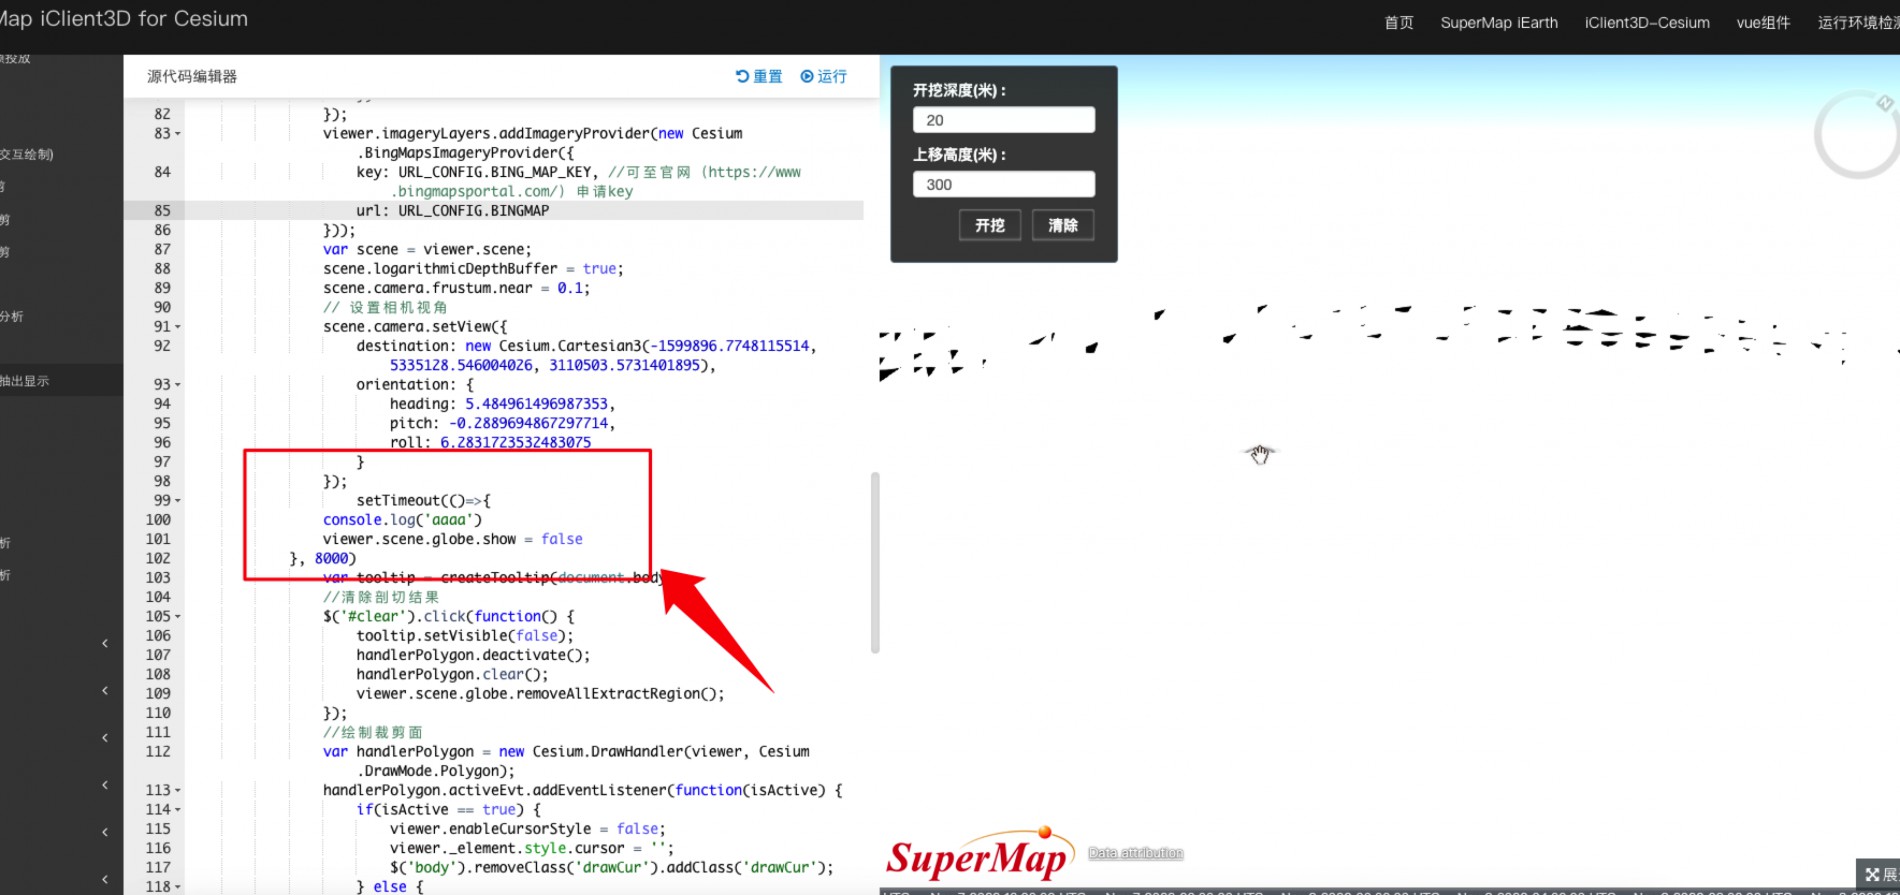Screen dimensions: 1900x895
Task: Fold code at line 105 arrow
Action: tap(178, 616)
